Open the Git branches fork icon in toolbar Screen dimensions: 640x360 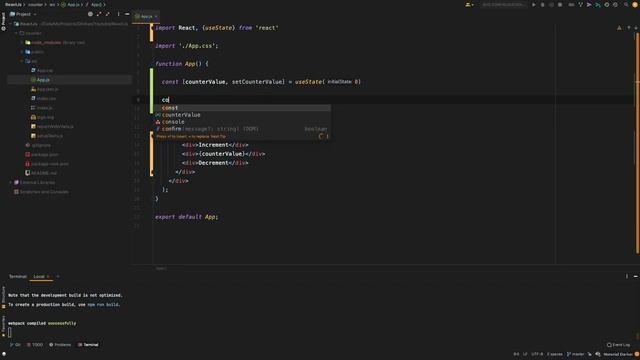(x=580, y=5)
